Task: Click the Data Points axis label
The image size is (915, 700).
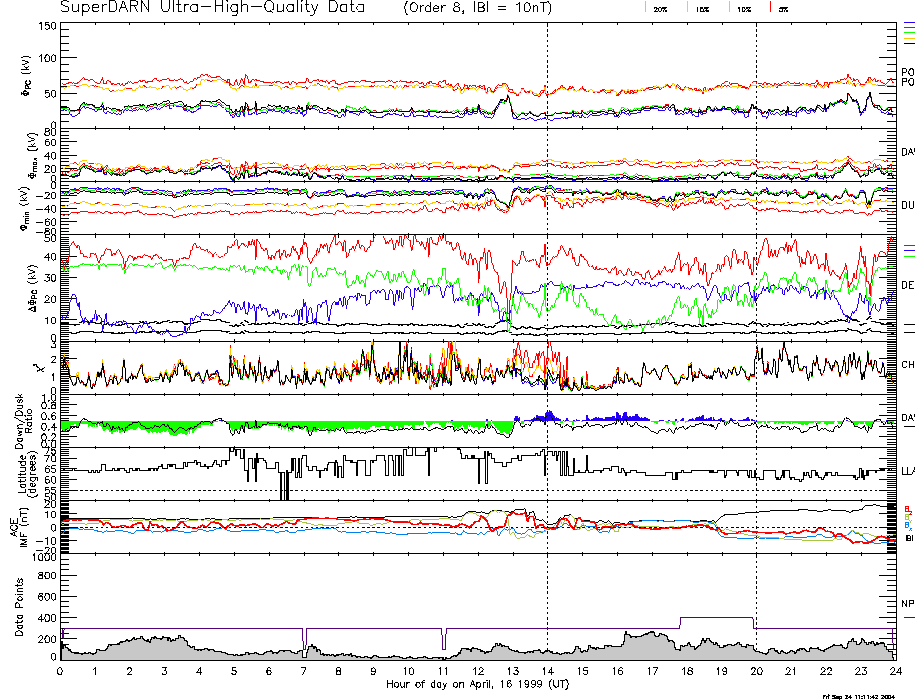Action: [16, 610]
